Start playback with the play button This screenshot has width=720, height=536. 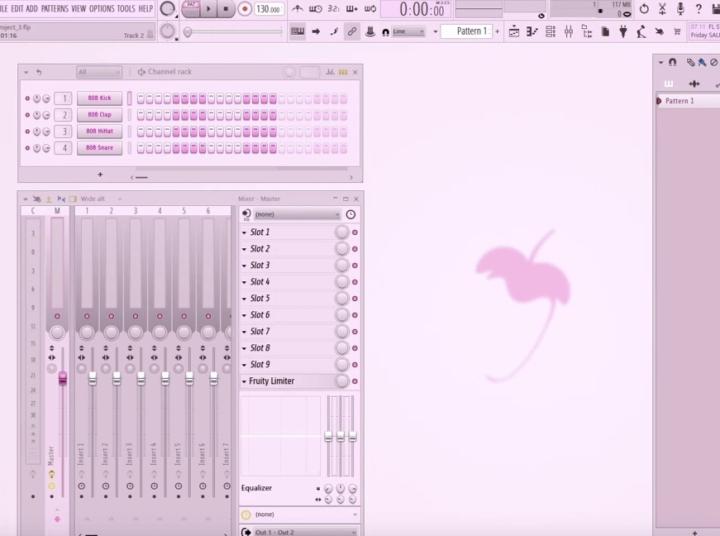[208, 9]
